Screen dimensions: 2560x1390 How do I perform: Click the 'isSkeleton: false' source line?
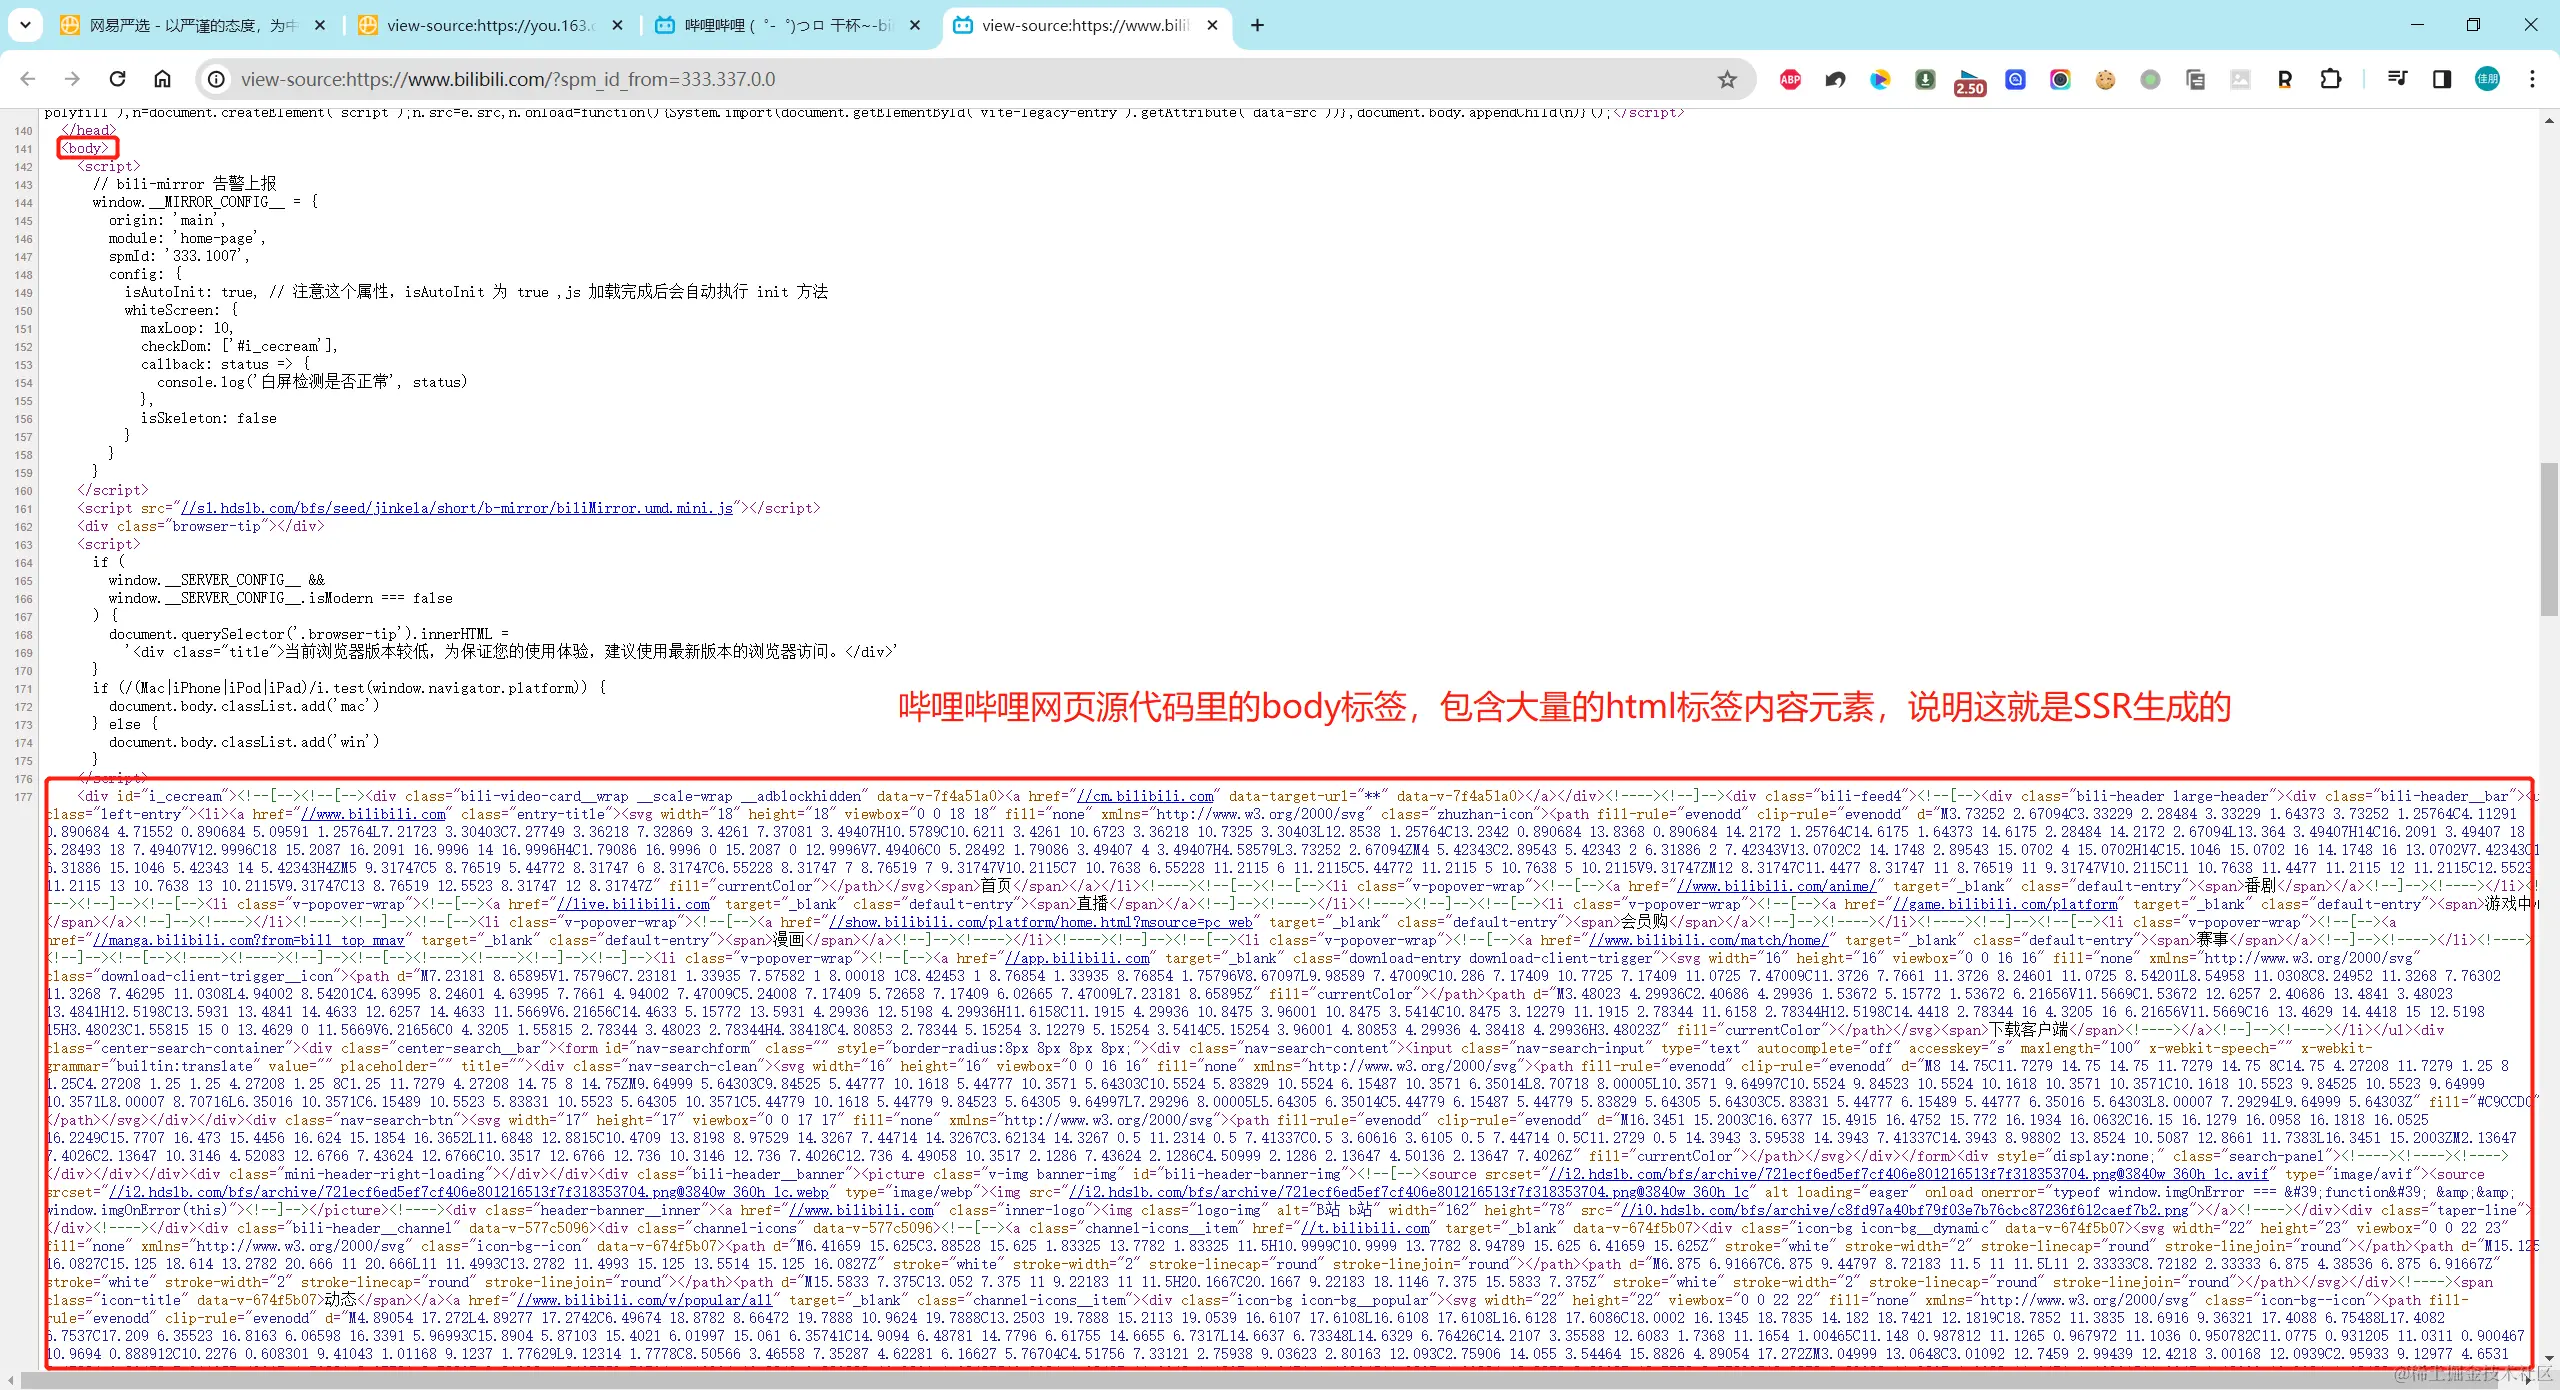click(x=208, y=418)
